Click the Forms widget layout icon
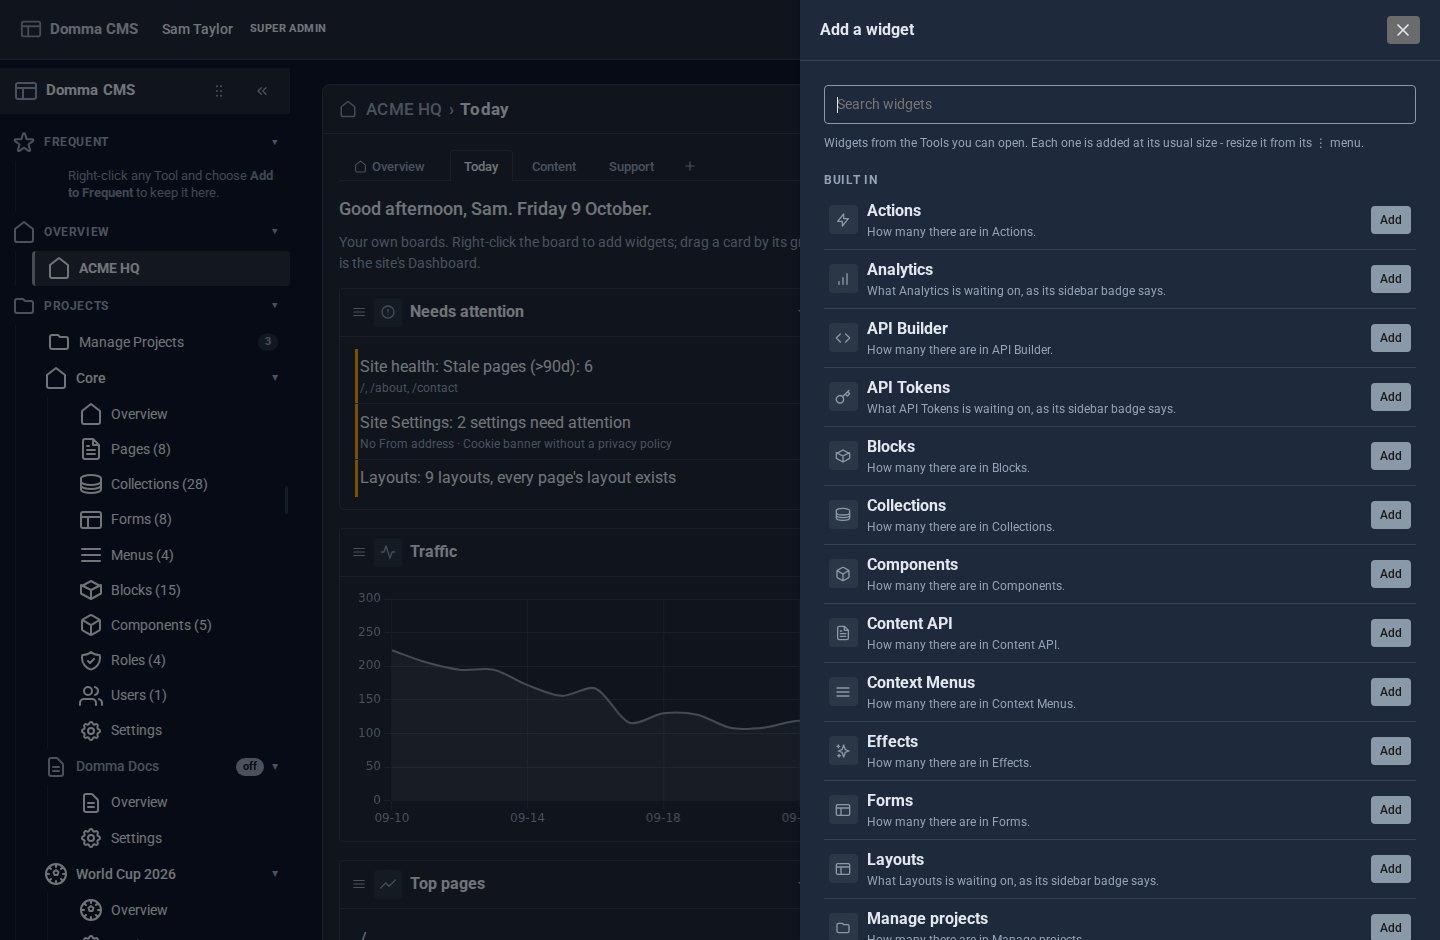Image resolution: width=1440 pixels, height=940 pixels. click(843, 810)
